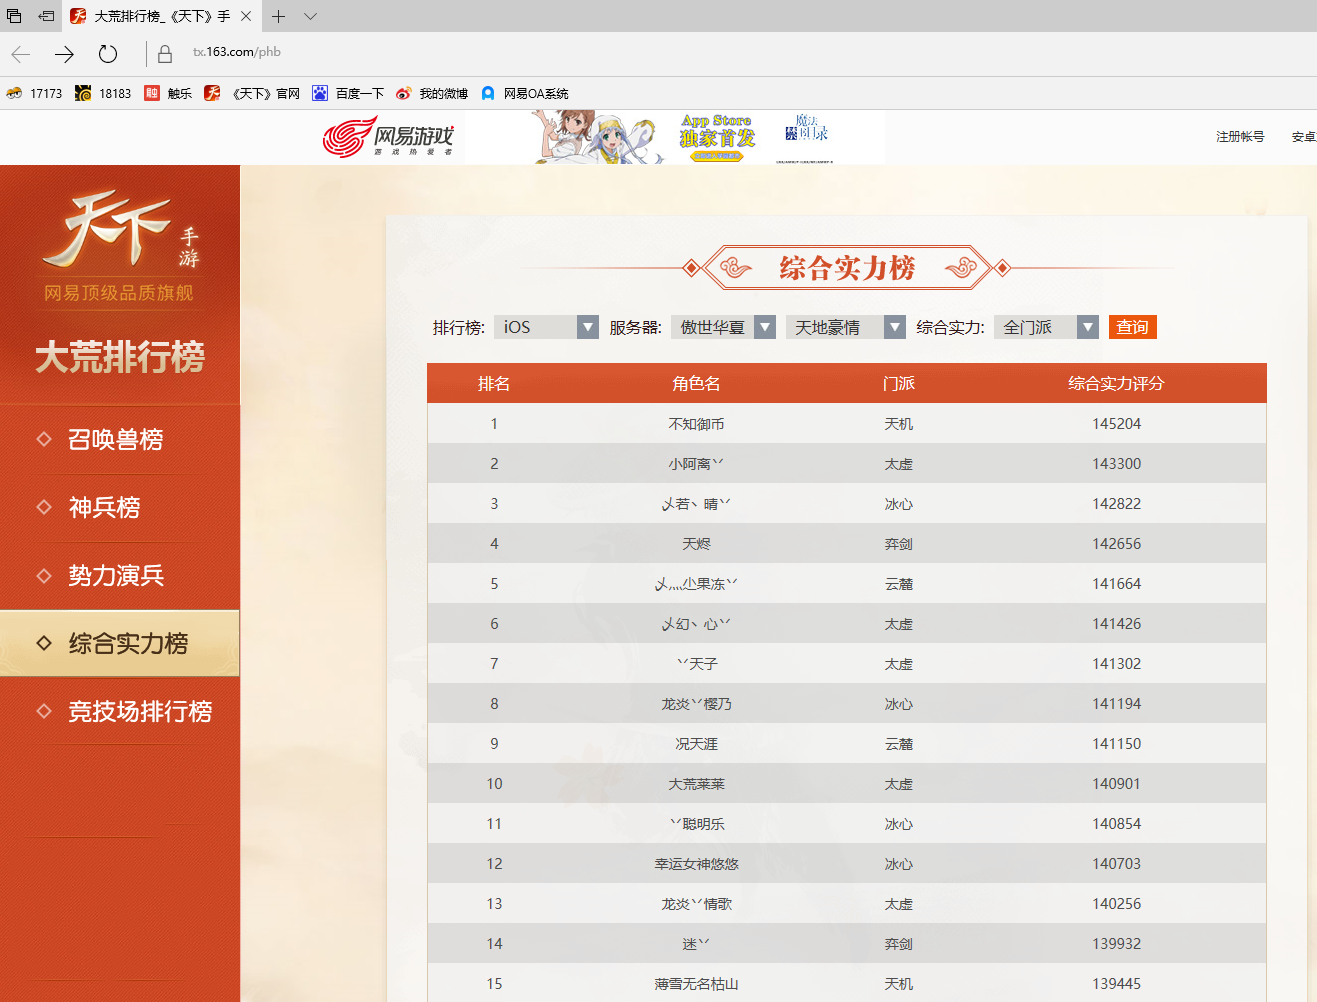Screen dimensions: 1317x1002
Task: Open a new tab with the plus icon
Action: (279, 16)
